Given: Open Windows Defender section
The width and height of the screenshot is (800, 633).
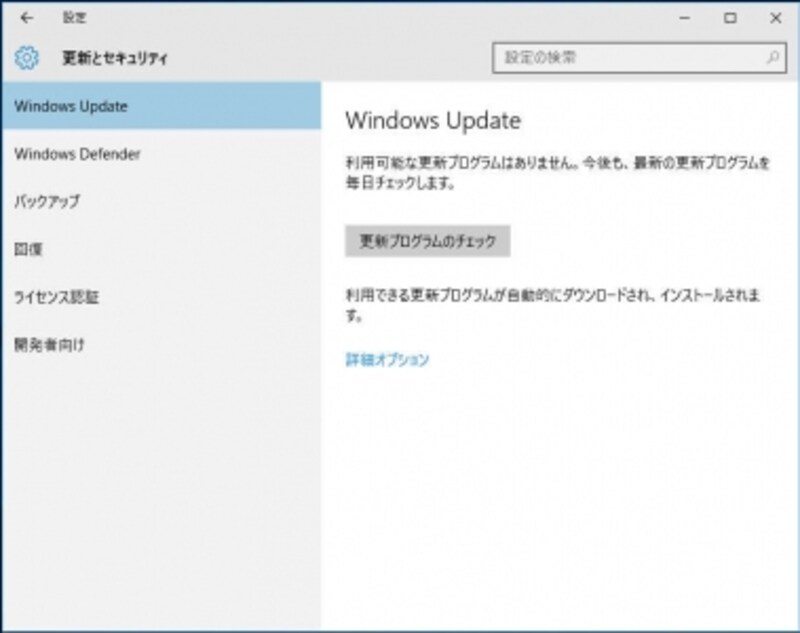Looking at the screenshot, I should click(x=162, y=154).
